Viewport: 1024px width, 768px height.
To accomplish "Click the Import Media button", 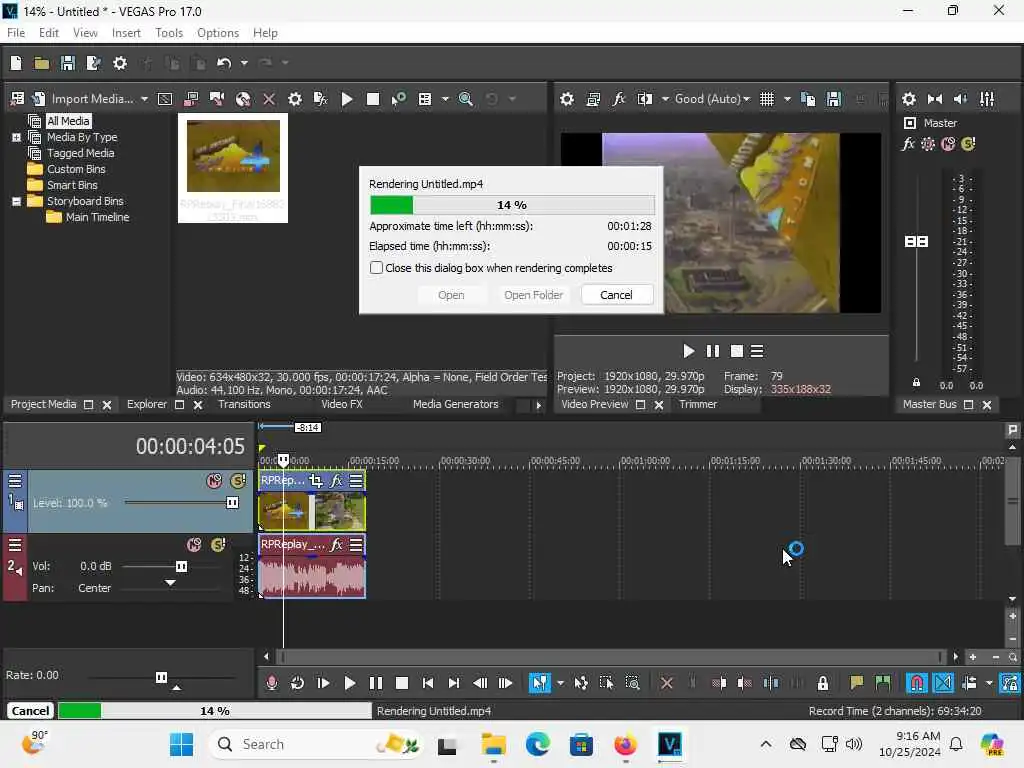I will pos(91,99).
